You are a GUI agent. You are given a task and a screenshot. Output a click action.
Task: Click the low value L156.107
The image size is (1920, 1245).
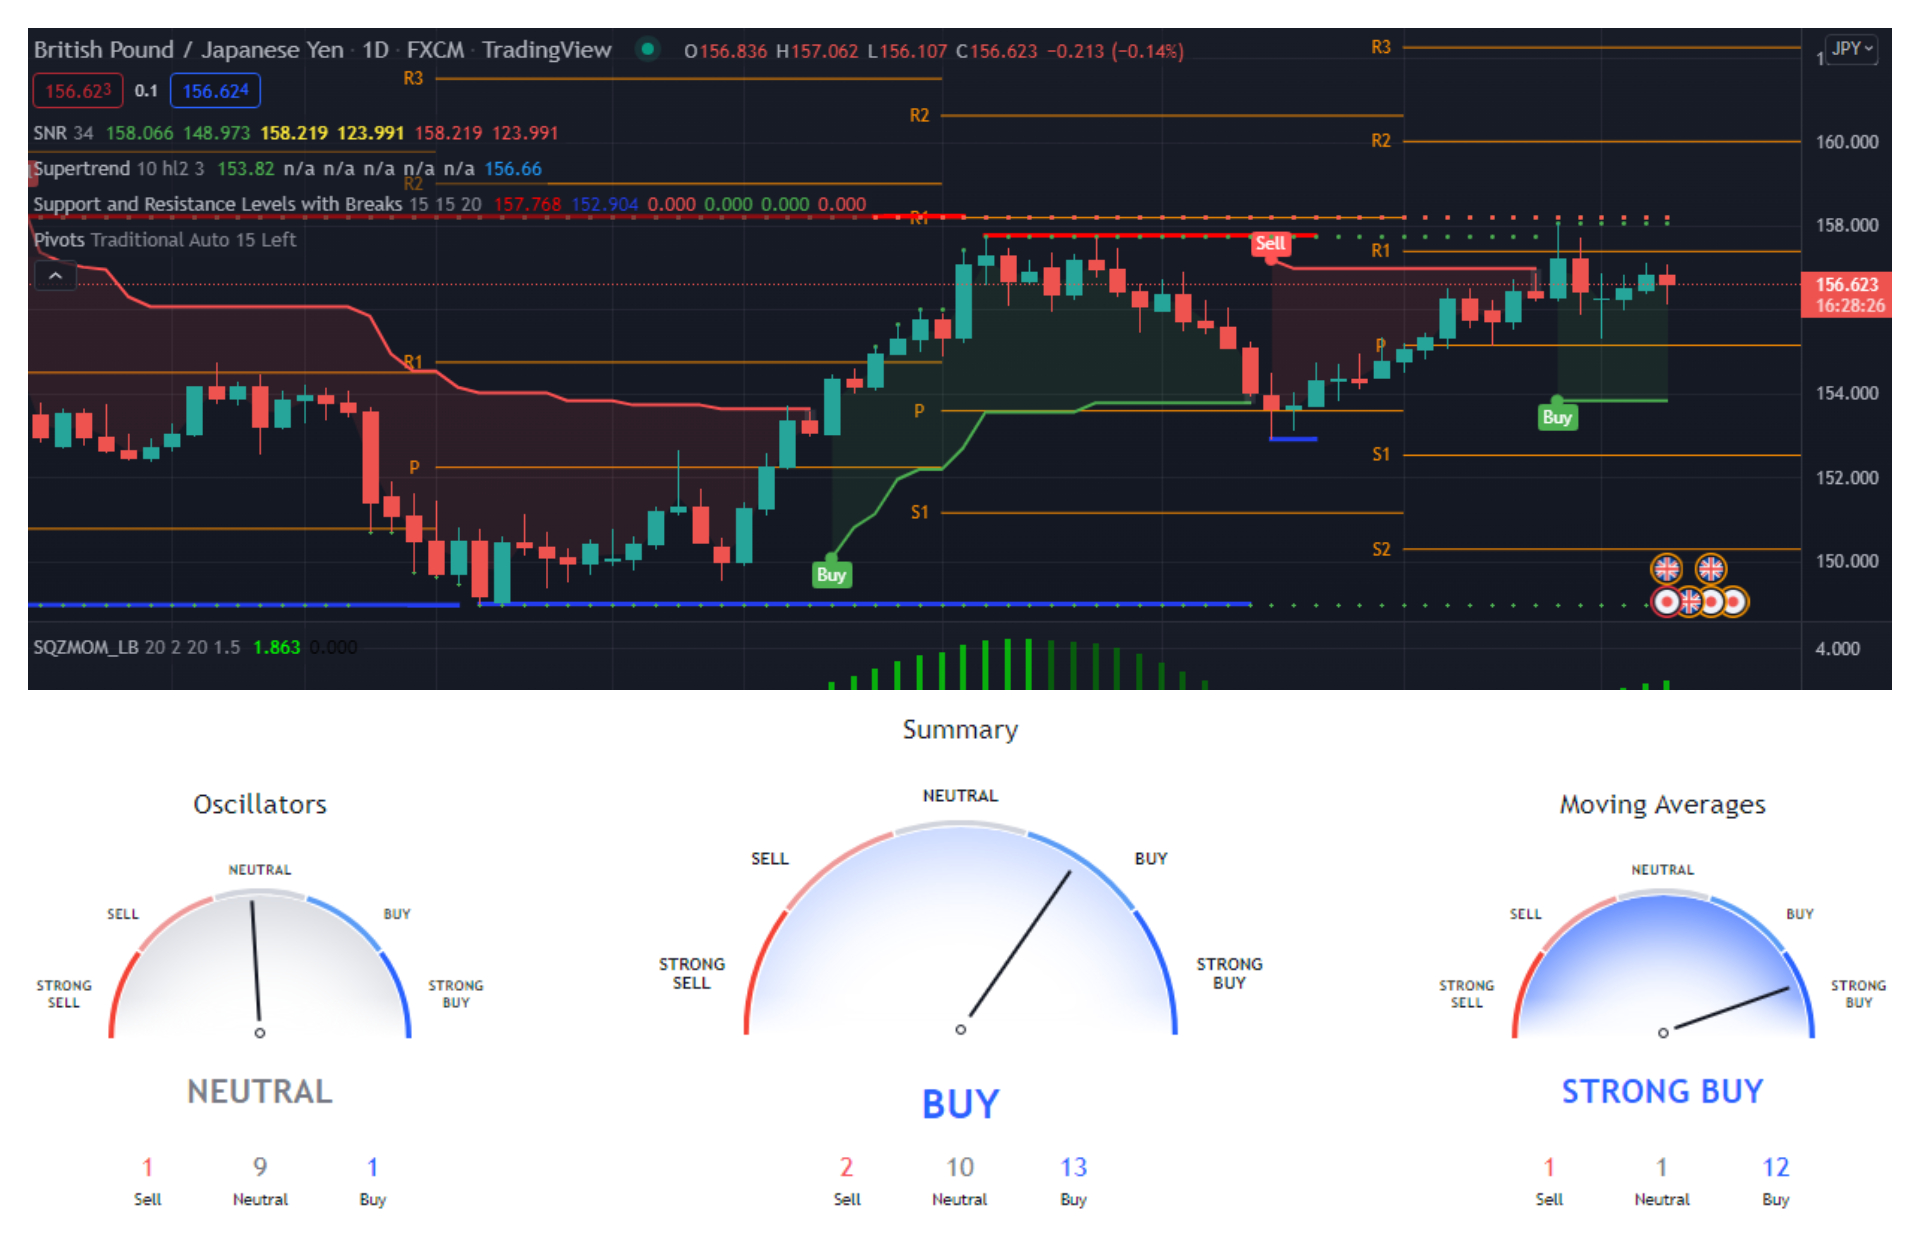pos(907,51)
